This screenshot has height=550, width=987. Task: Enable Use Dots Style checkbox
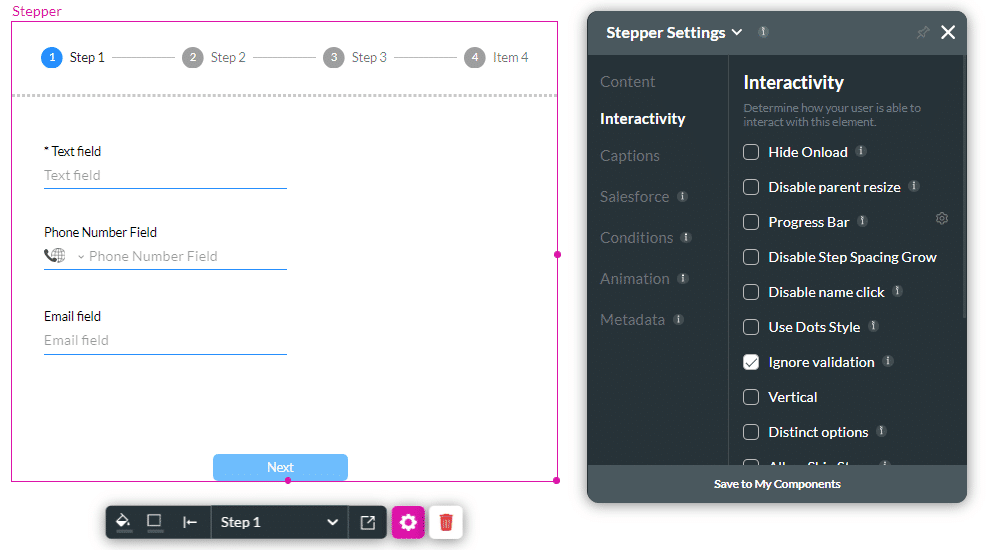tap(751, 327)
